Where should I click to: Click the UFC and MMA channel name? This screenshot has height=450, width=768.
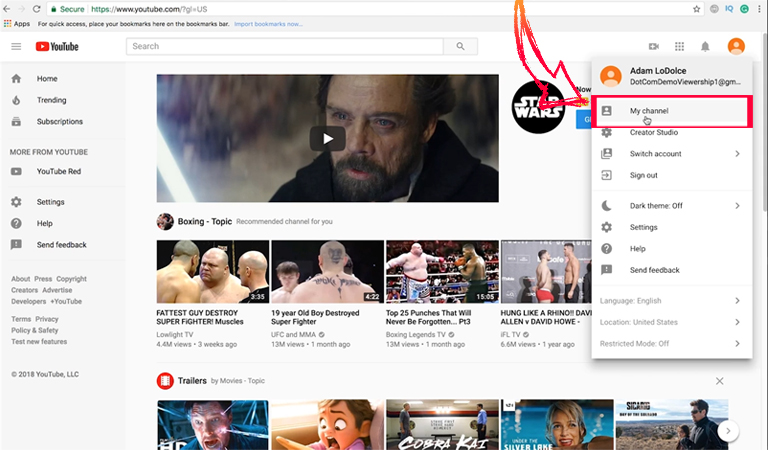[293, 334]
